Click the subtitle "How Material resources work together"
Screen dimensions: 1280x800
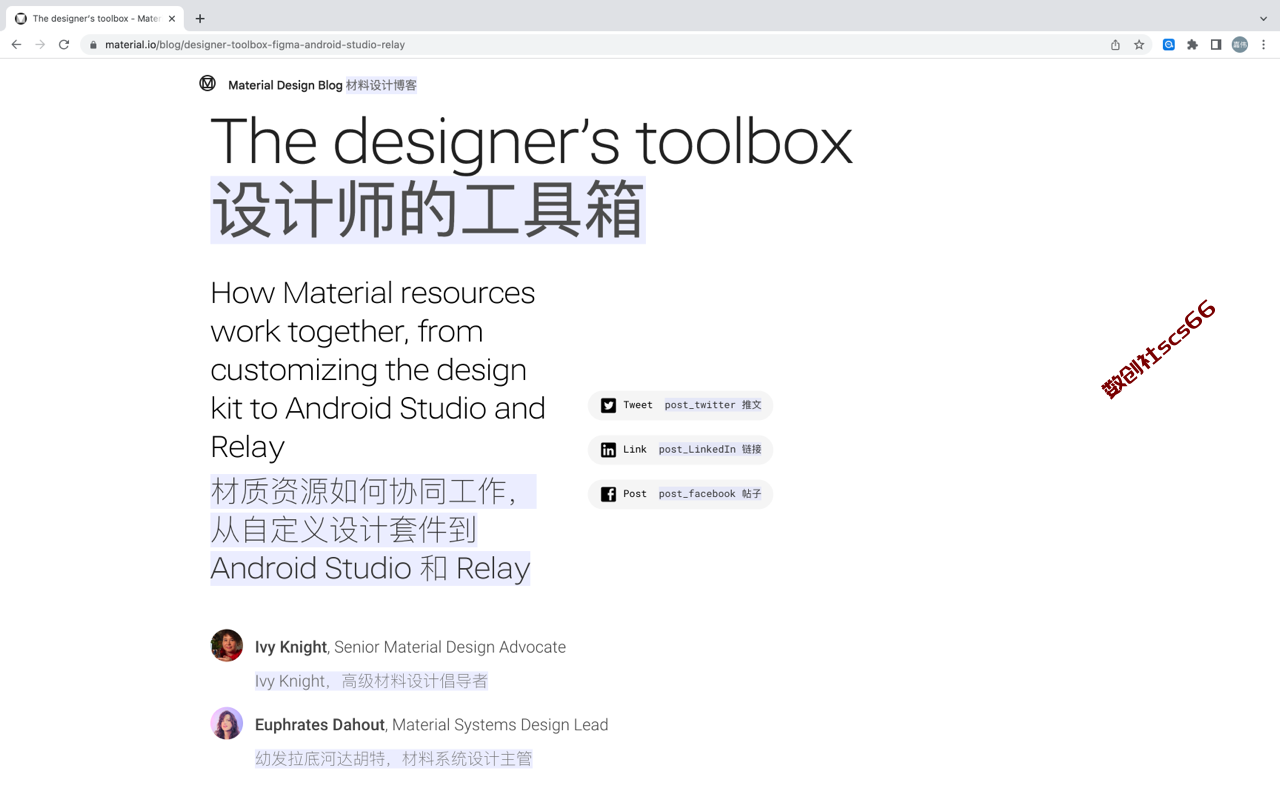point(378,369)
